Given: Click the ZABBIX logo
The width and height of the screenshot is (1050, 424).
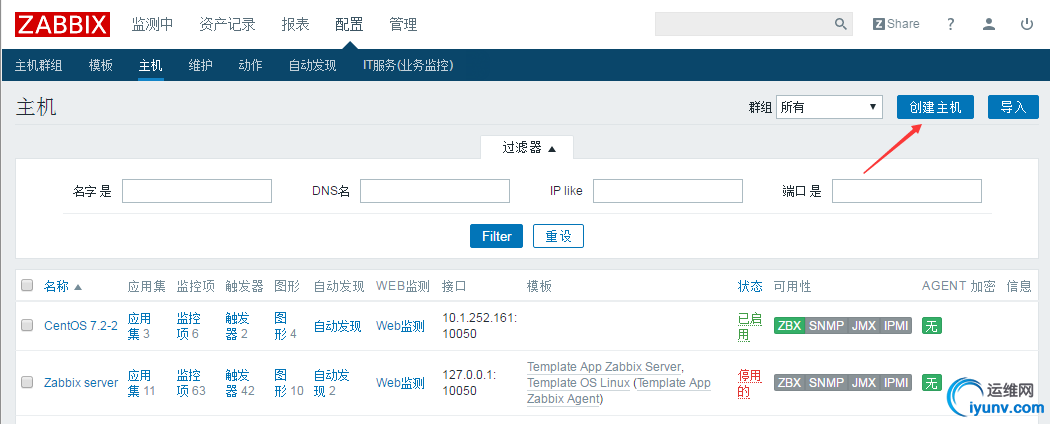Looking at the screenshot, I should (62, 25).
